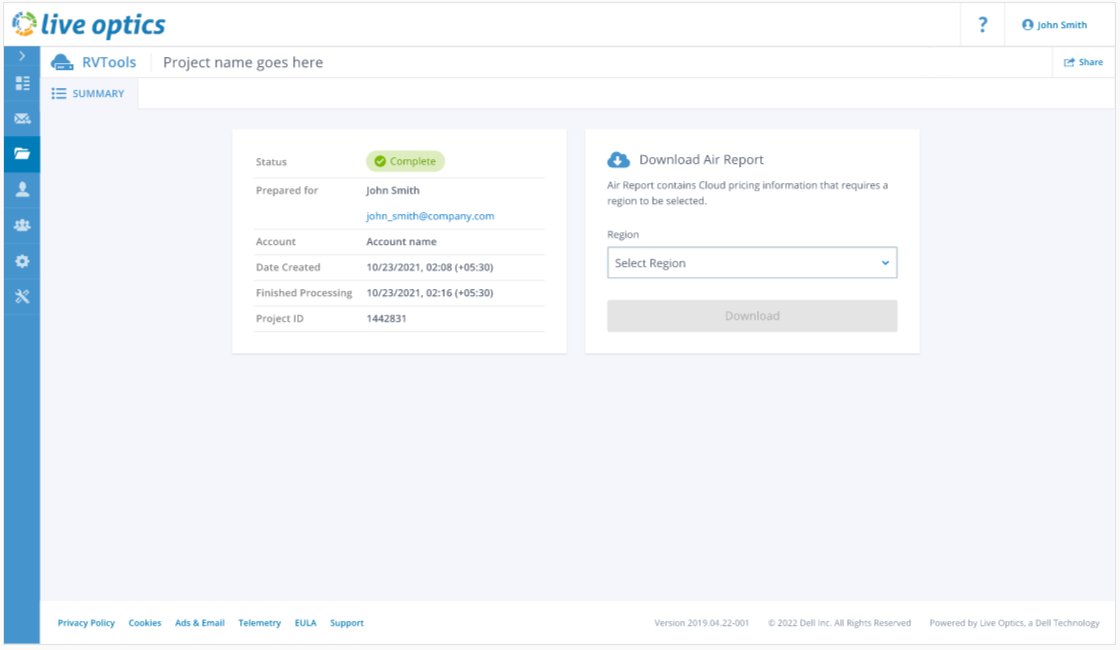Open the Select Region dropdown
1120x650 pixels.
[x=752, y=263]
